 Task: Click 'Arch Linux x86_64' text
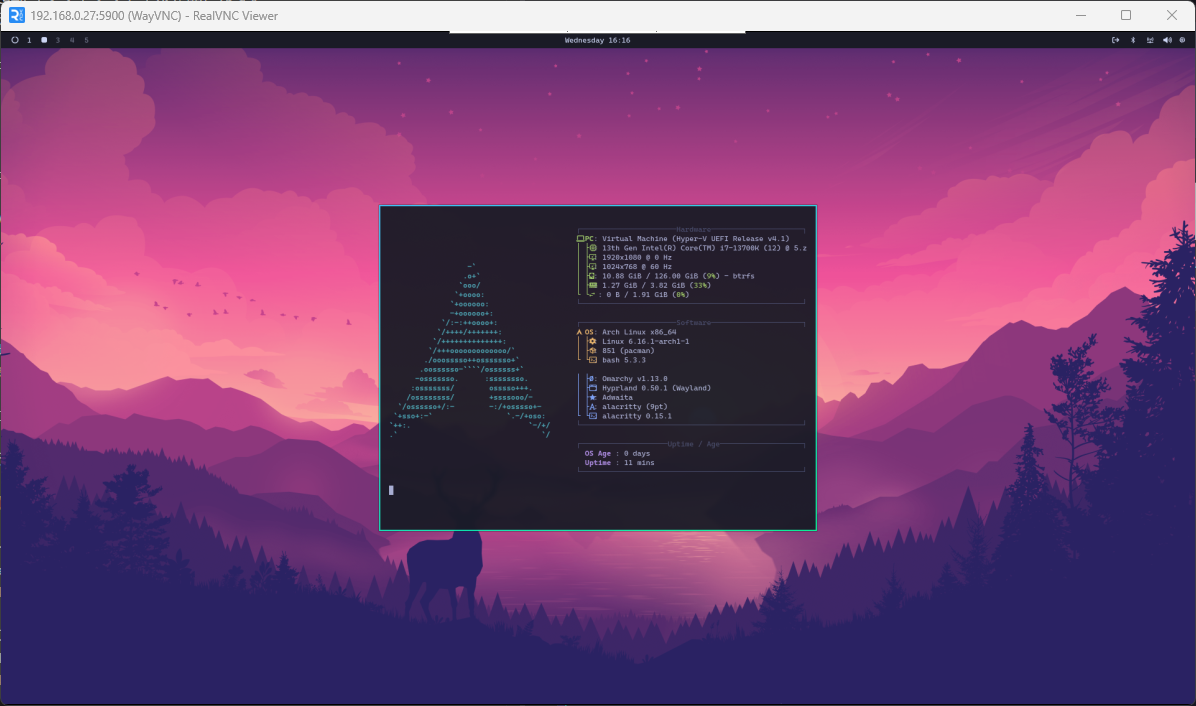tap(639, 332)
